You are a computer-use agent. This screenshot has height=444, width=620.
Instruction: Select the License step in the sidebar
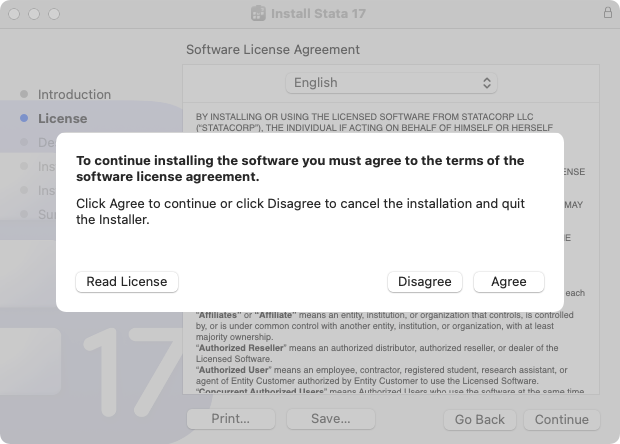[62, 118]
